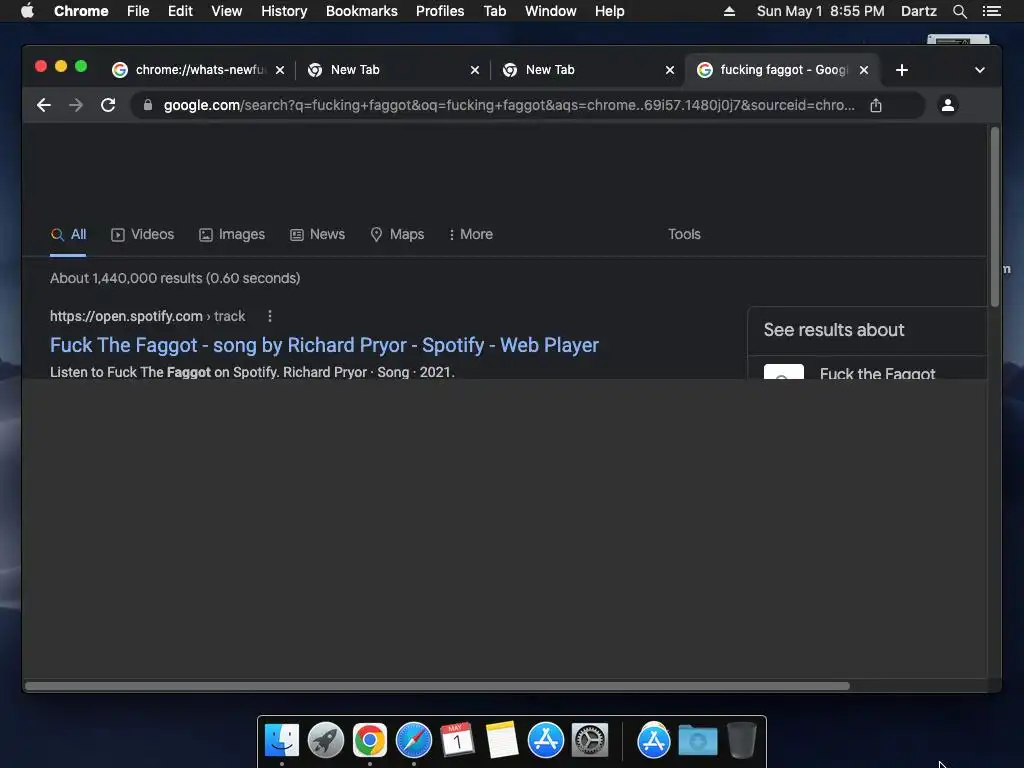Click the 'About 1,440,000 results' text
Viewport: 1024px width, 768px height.
(175, 278)
